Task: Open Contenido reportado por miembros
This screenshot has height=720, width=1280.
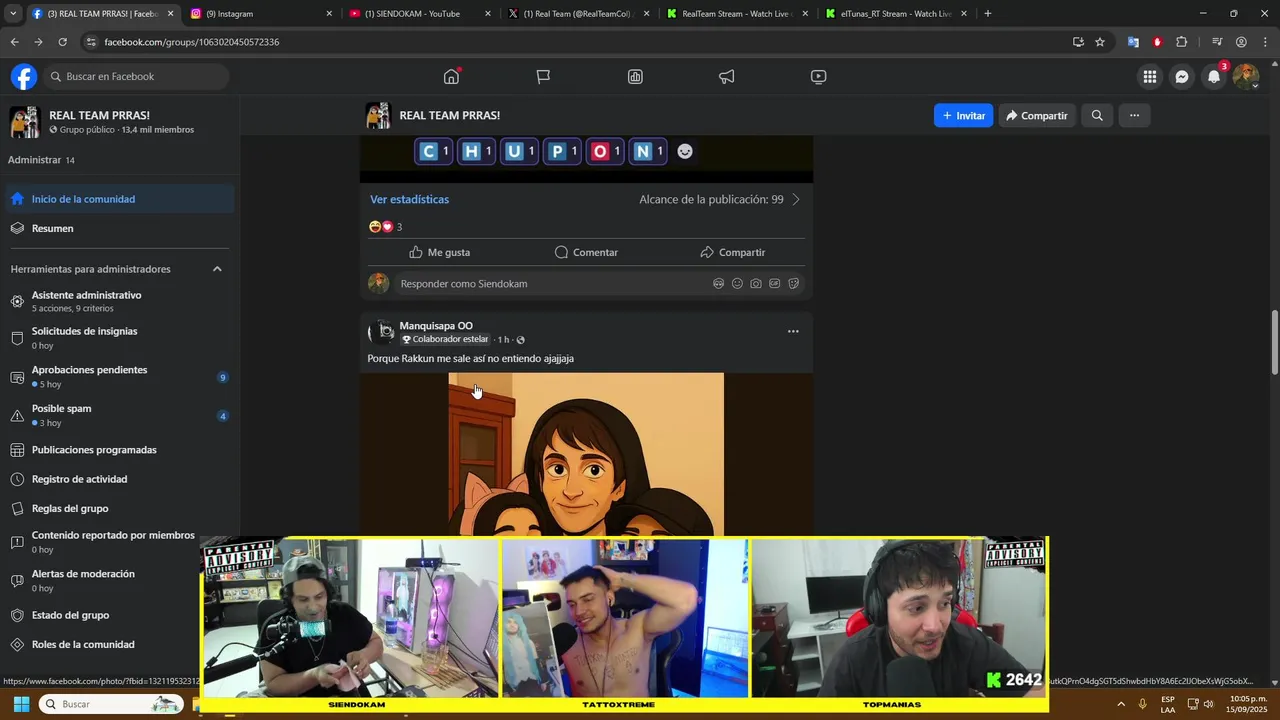Action: (119, 542)
